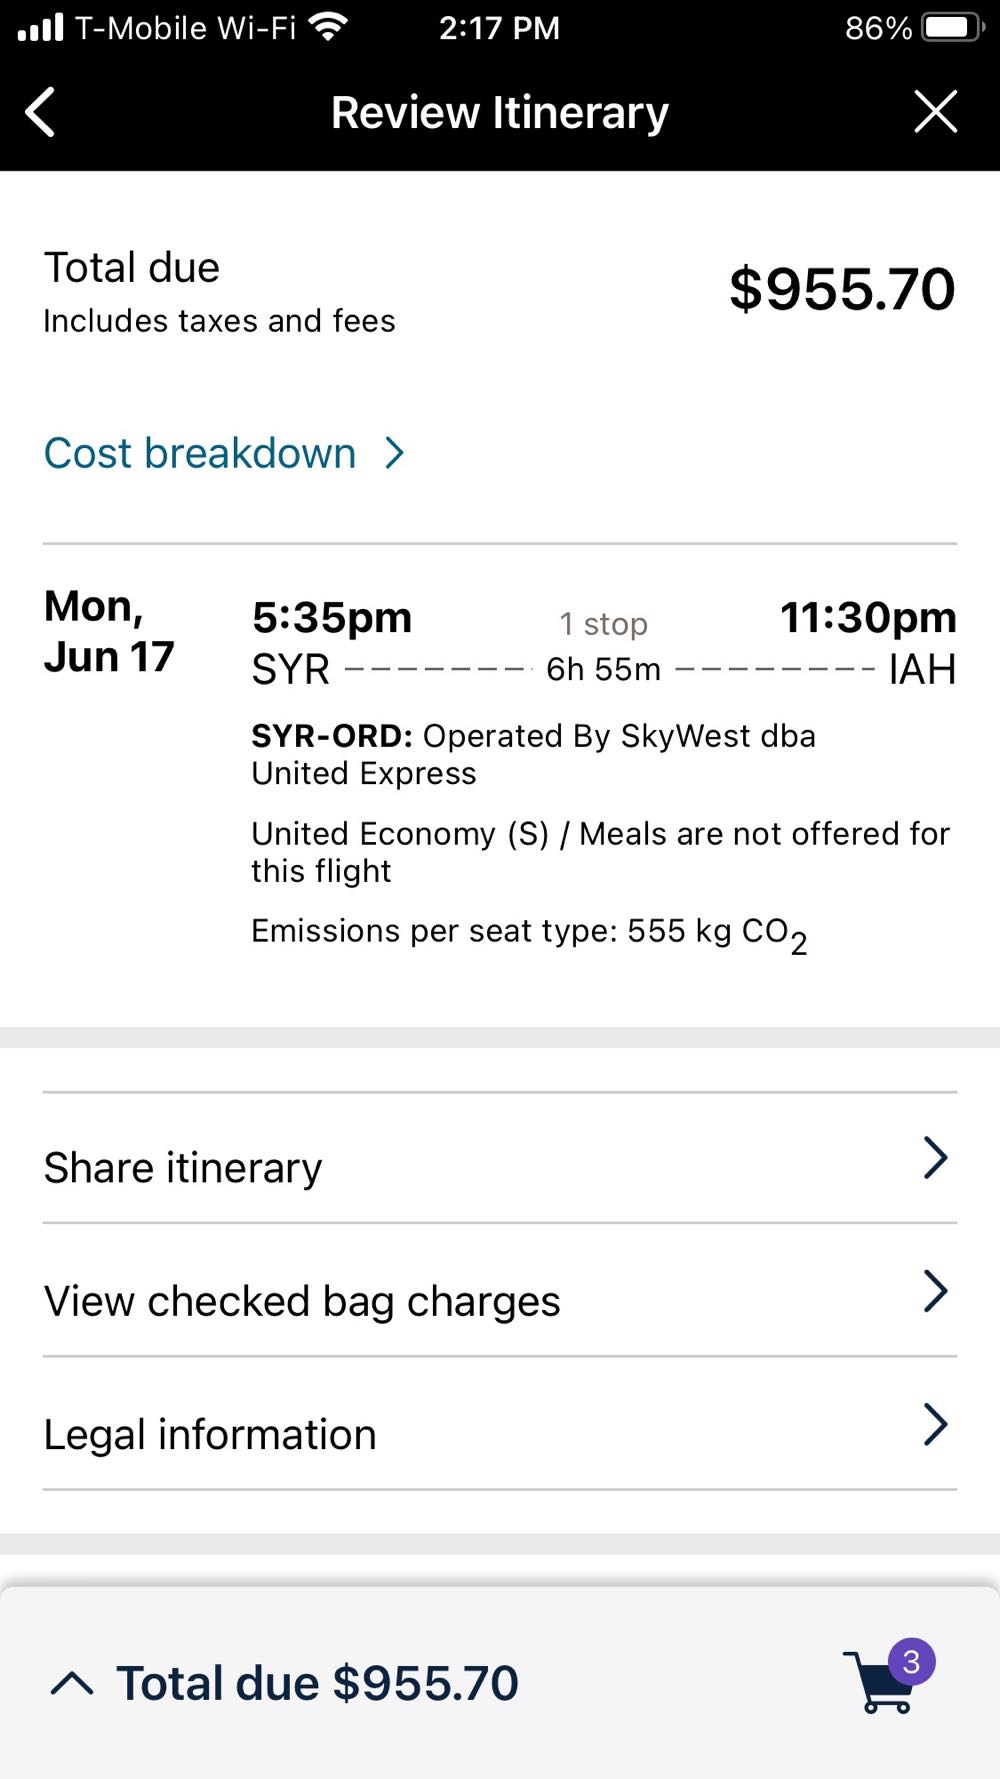Open Share itinerary
The width and height of the screenshot is (1000, 1779).
click(183, 1168)
